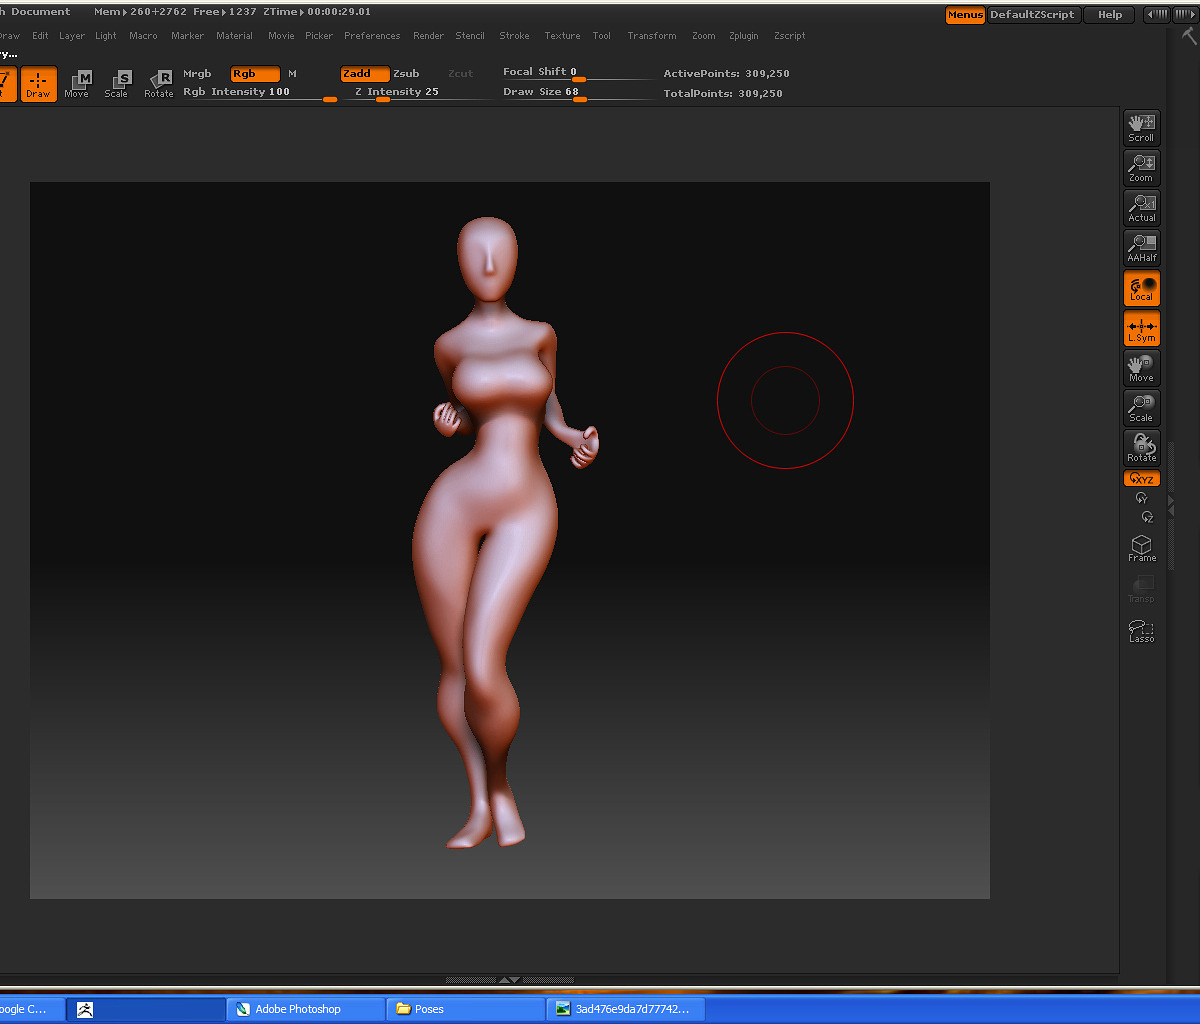Open the Zscript menu
Viewport: 1200px width, 1024px height.
click(x=789, y=36)
